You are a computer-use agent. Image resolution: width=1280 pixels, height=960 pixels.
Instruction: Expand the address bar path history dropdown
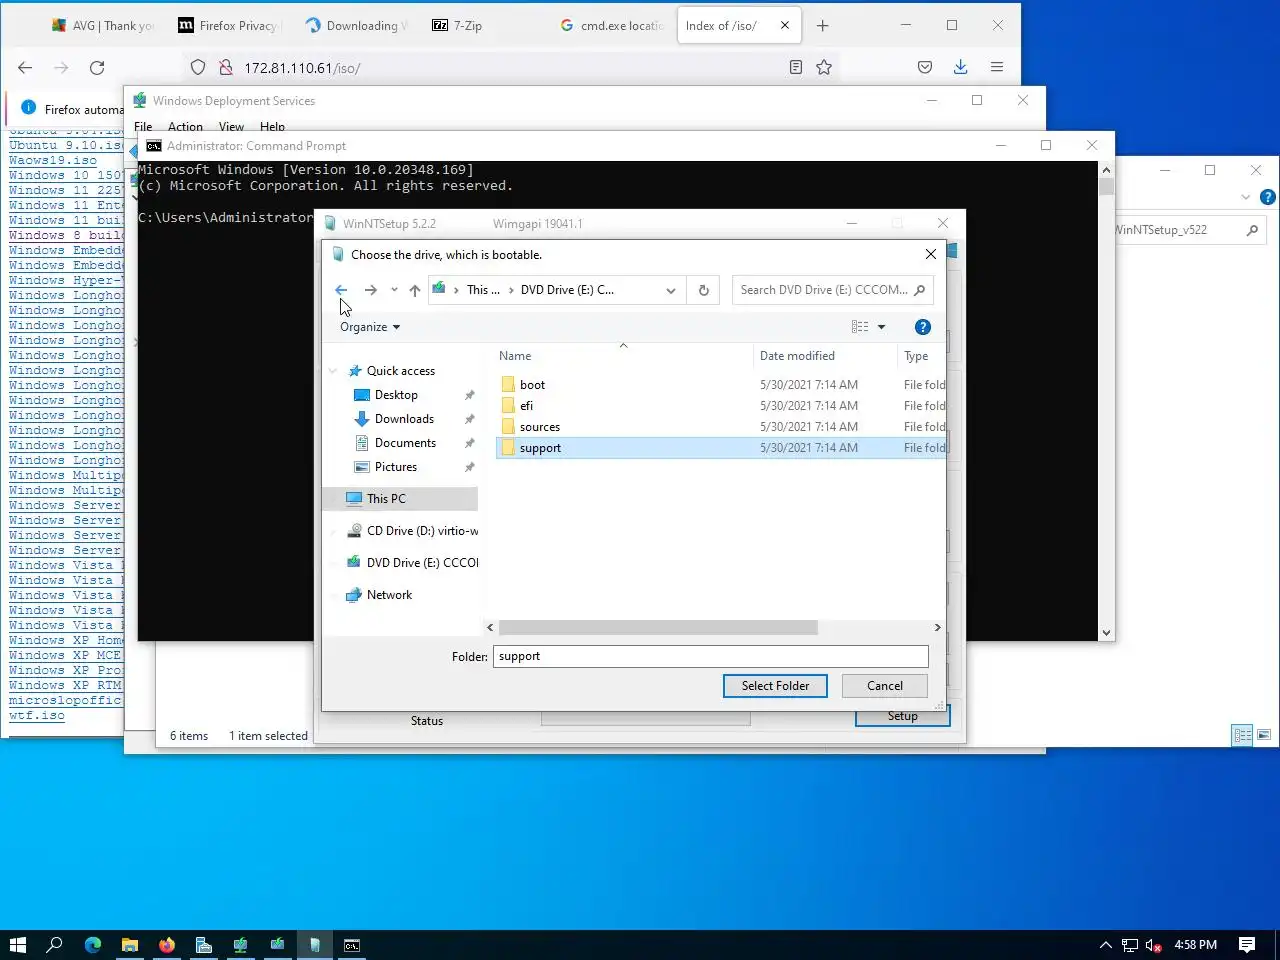(670, 290)
